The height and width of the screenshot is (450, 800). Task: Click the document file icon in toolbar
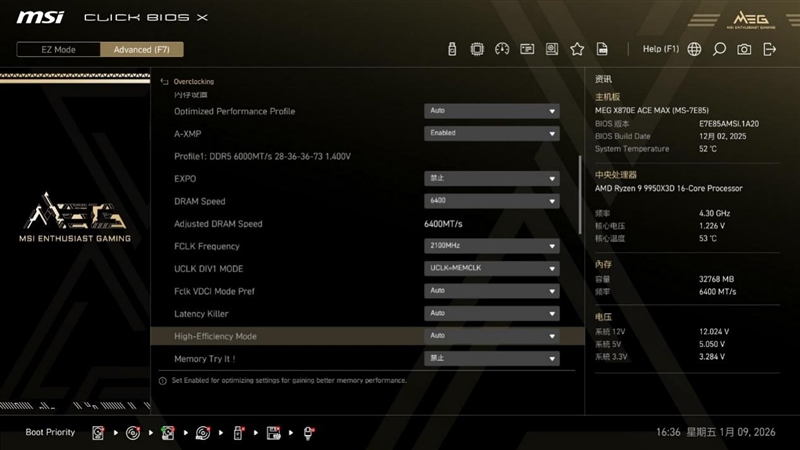pyautogui.click(x=602, y=49)
